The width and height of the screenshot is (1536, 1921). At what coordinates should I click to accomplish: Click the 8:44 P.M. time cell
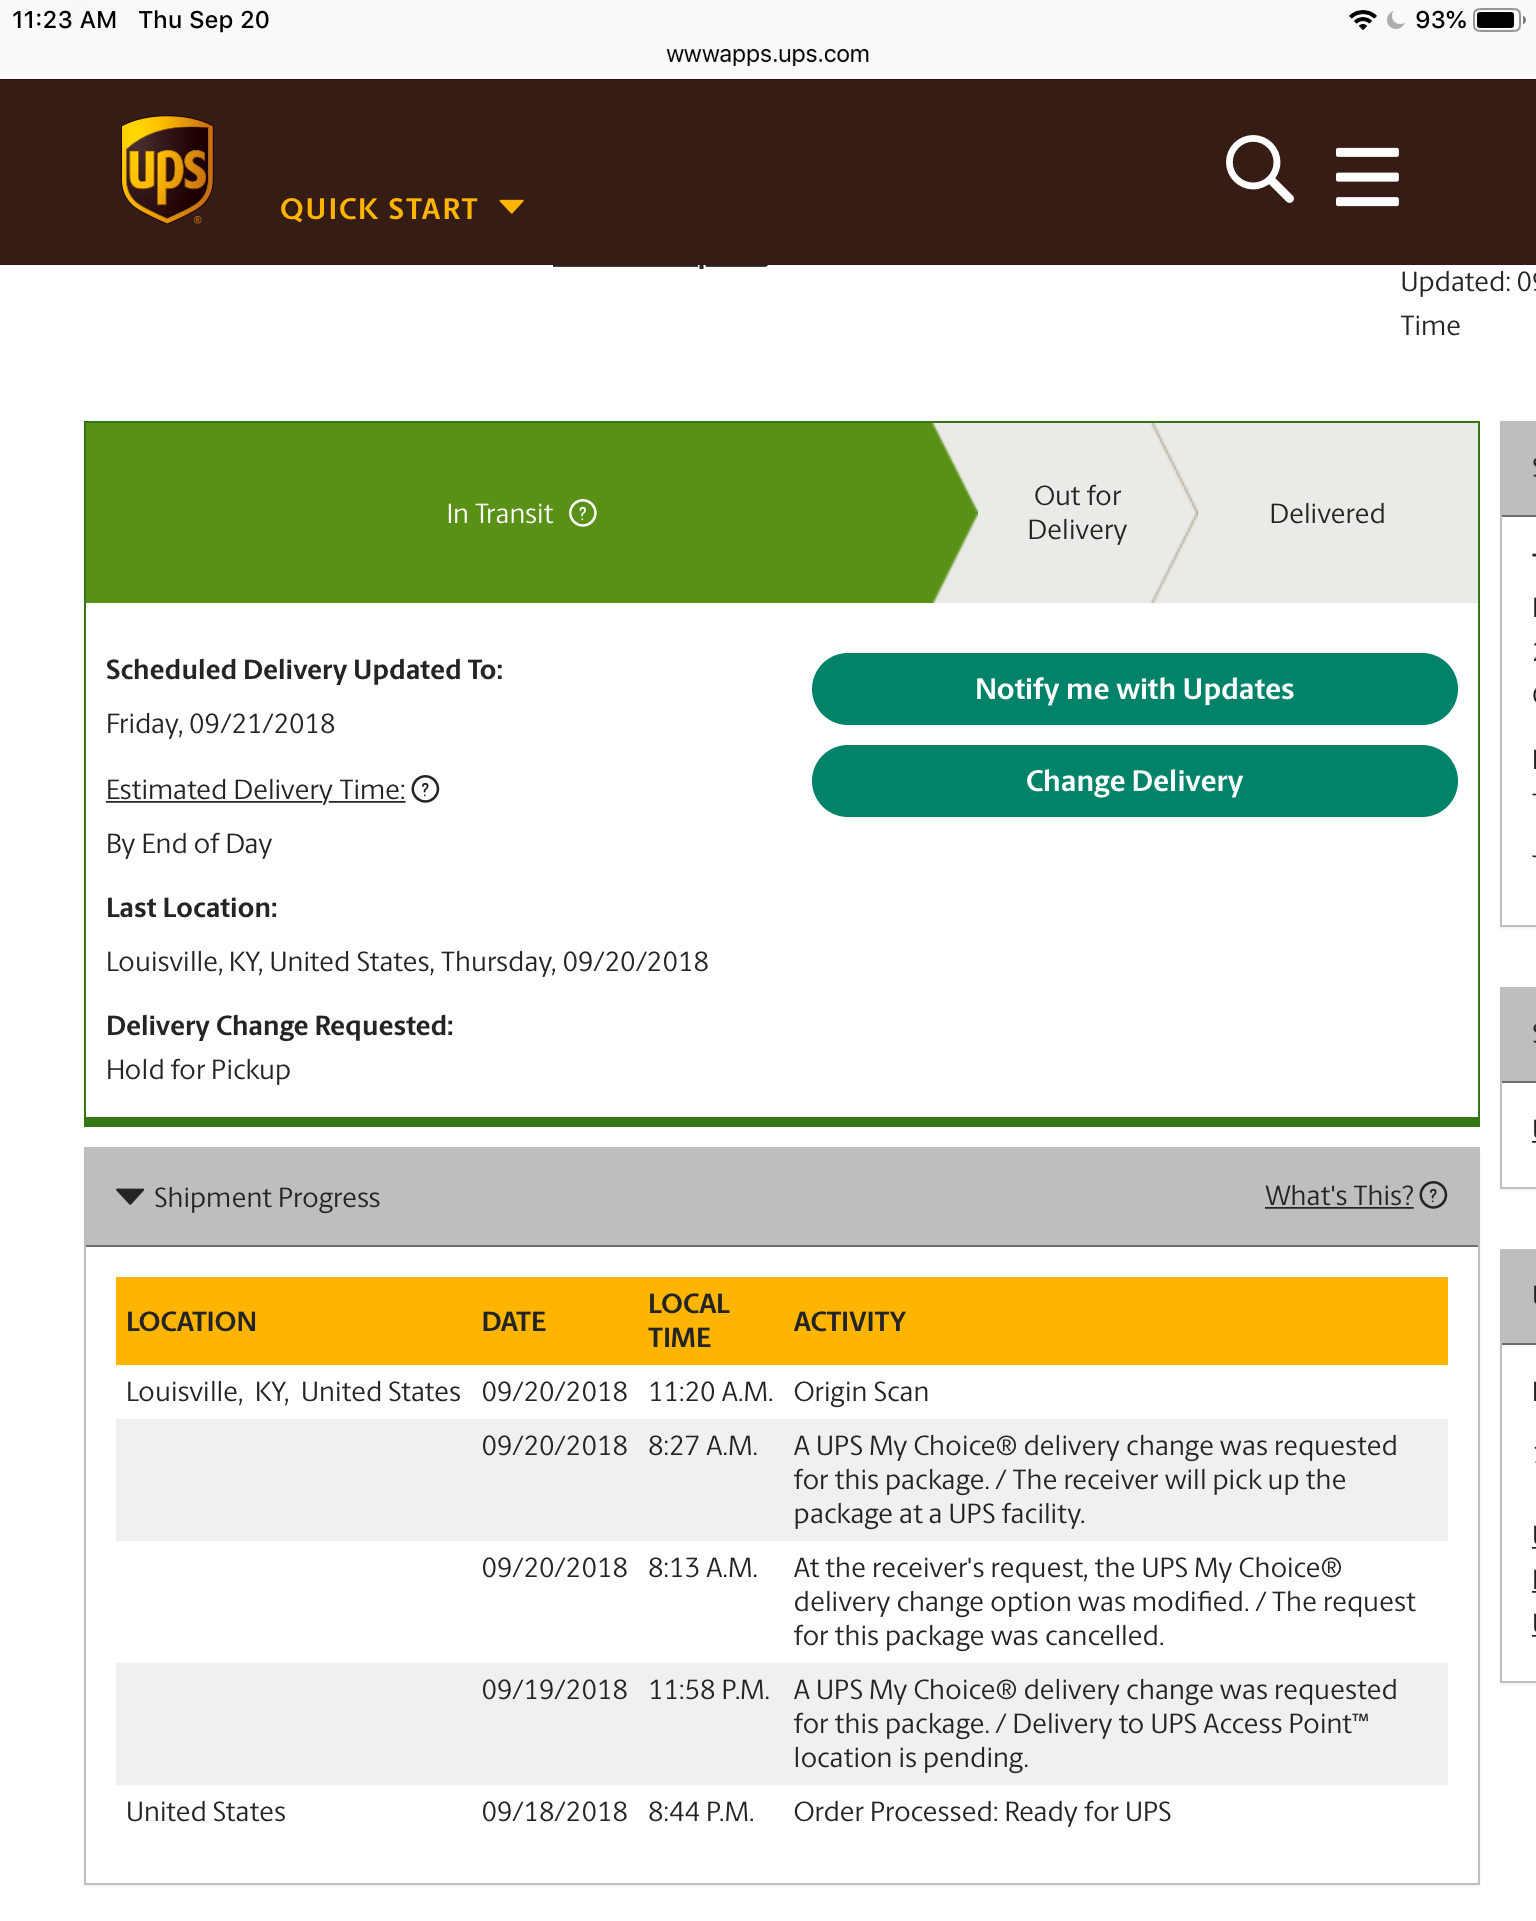[x=701, y=1811]
